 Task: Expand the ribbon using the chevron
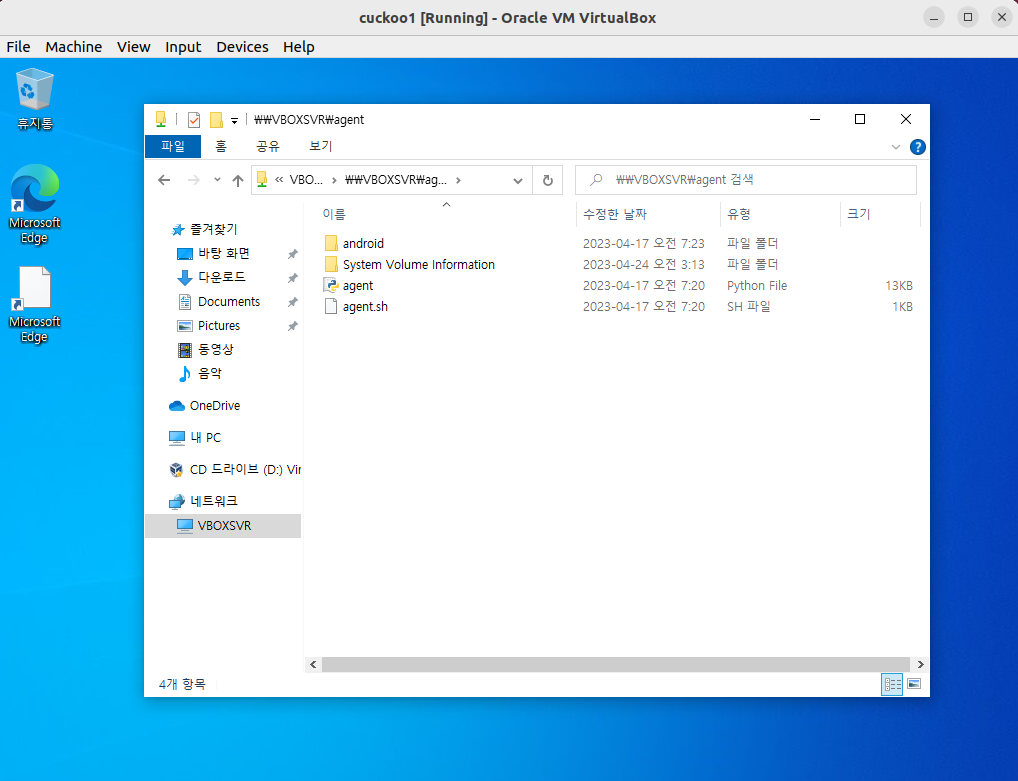click(x=896, y=147)
